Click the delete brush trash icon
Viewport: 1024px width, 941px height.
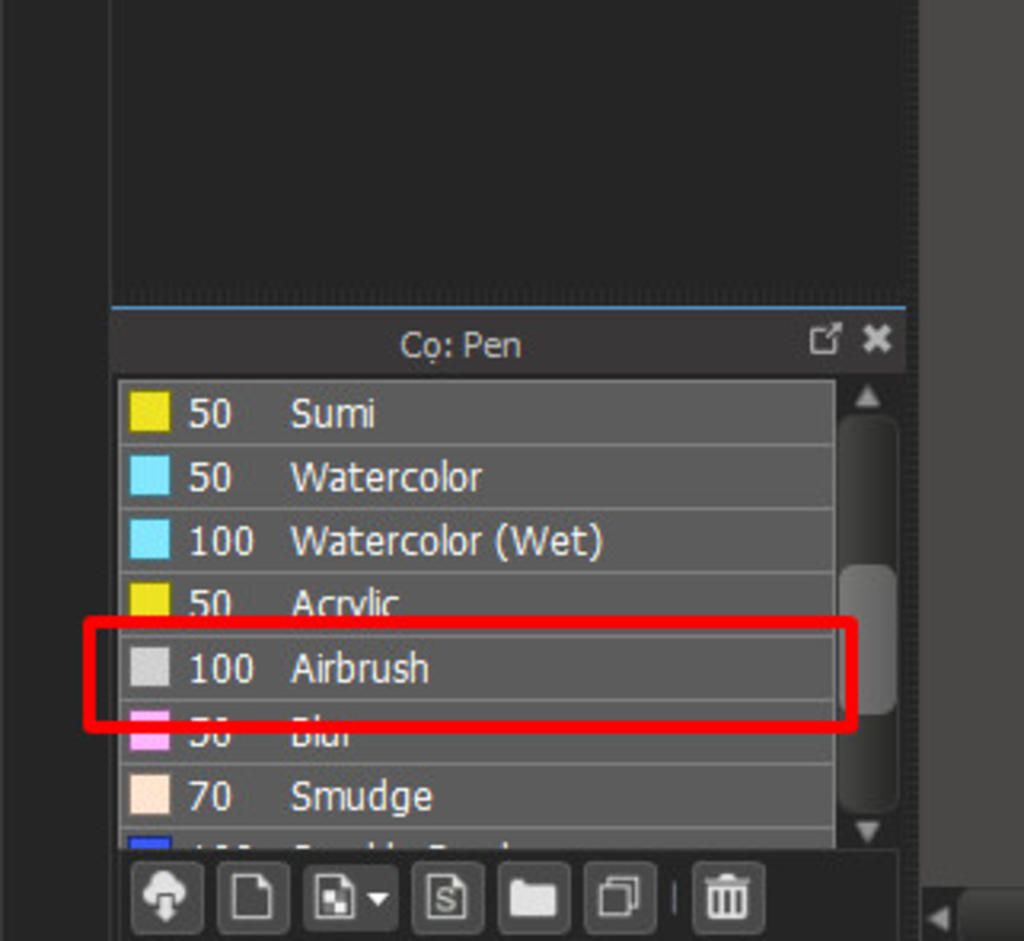(x=727, y=897)
